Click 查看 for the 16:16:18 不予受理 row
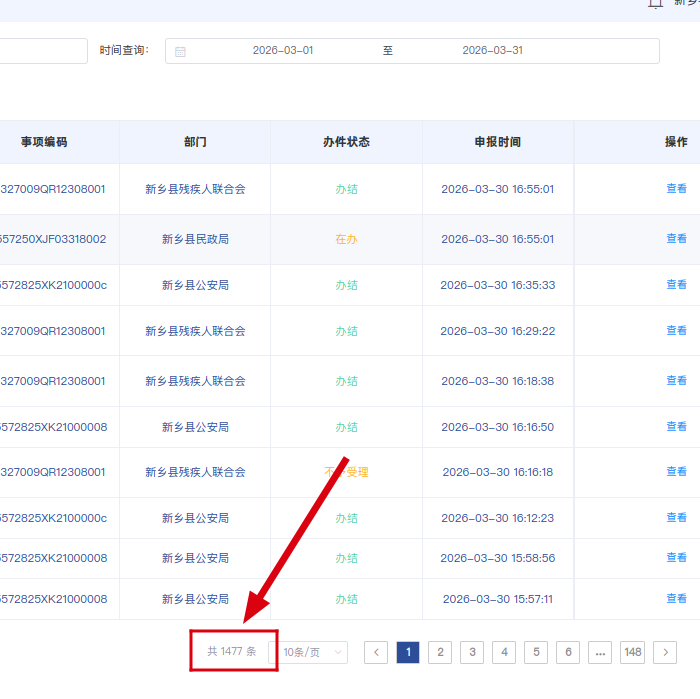Viewport: 700px width, 699px height. click(676, 472)
